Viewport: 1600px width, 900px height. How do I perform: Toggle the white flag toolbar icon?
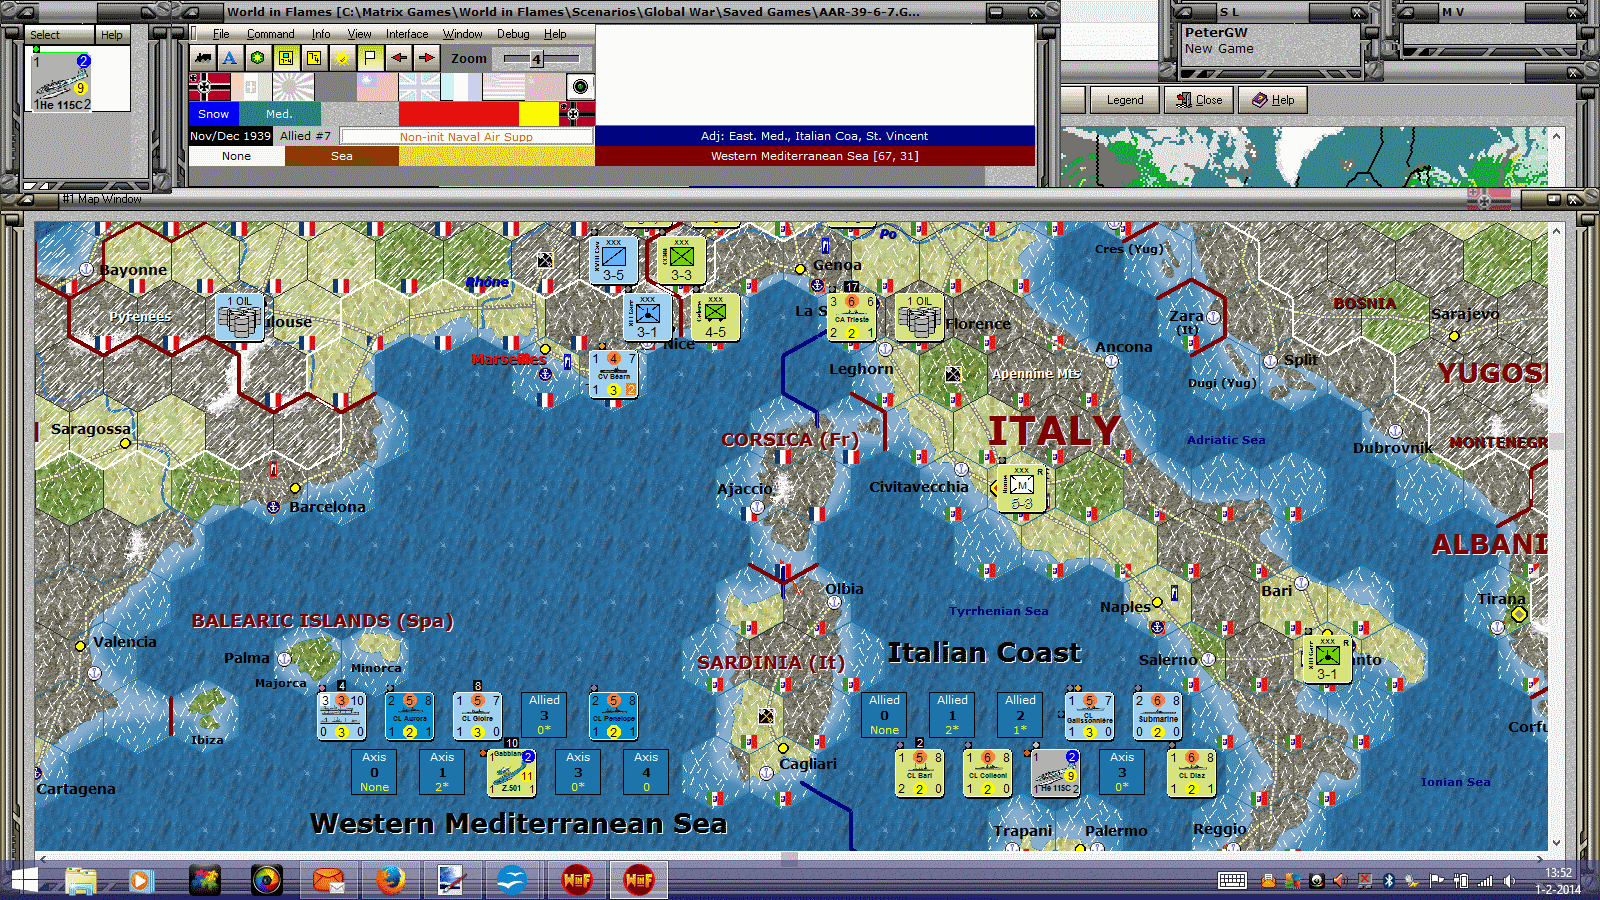tap(370, 58)
